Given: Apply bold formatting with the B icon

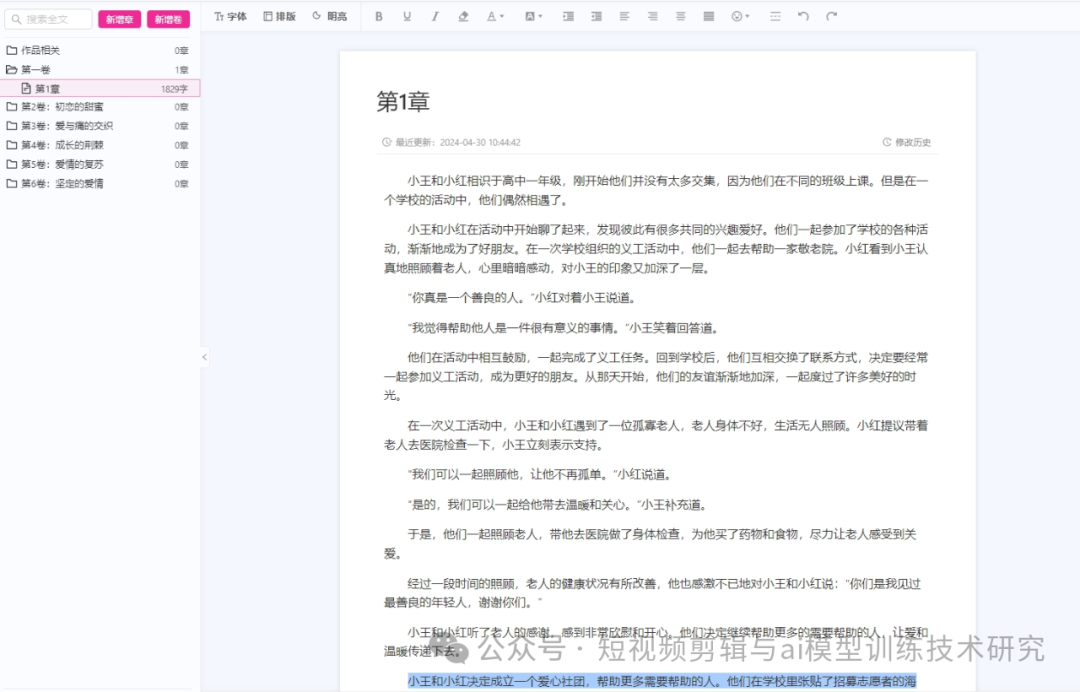Looking at the screenshot, I should point(379,17).
